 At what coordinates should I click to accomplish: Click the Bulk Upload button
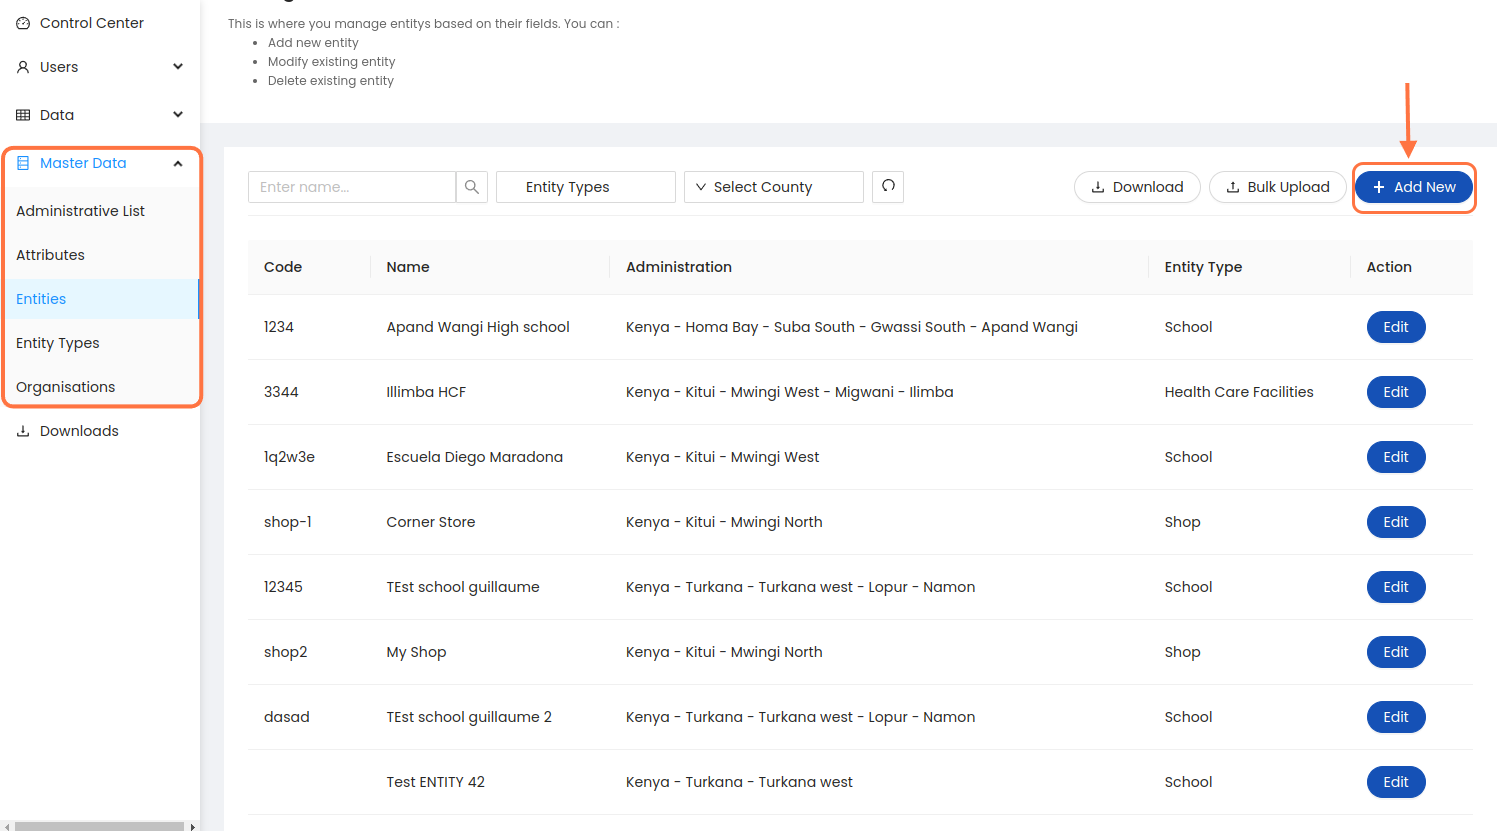1278,187
